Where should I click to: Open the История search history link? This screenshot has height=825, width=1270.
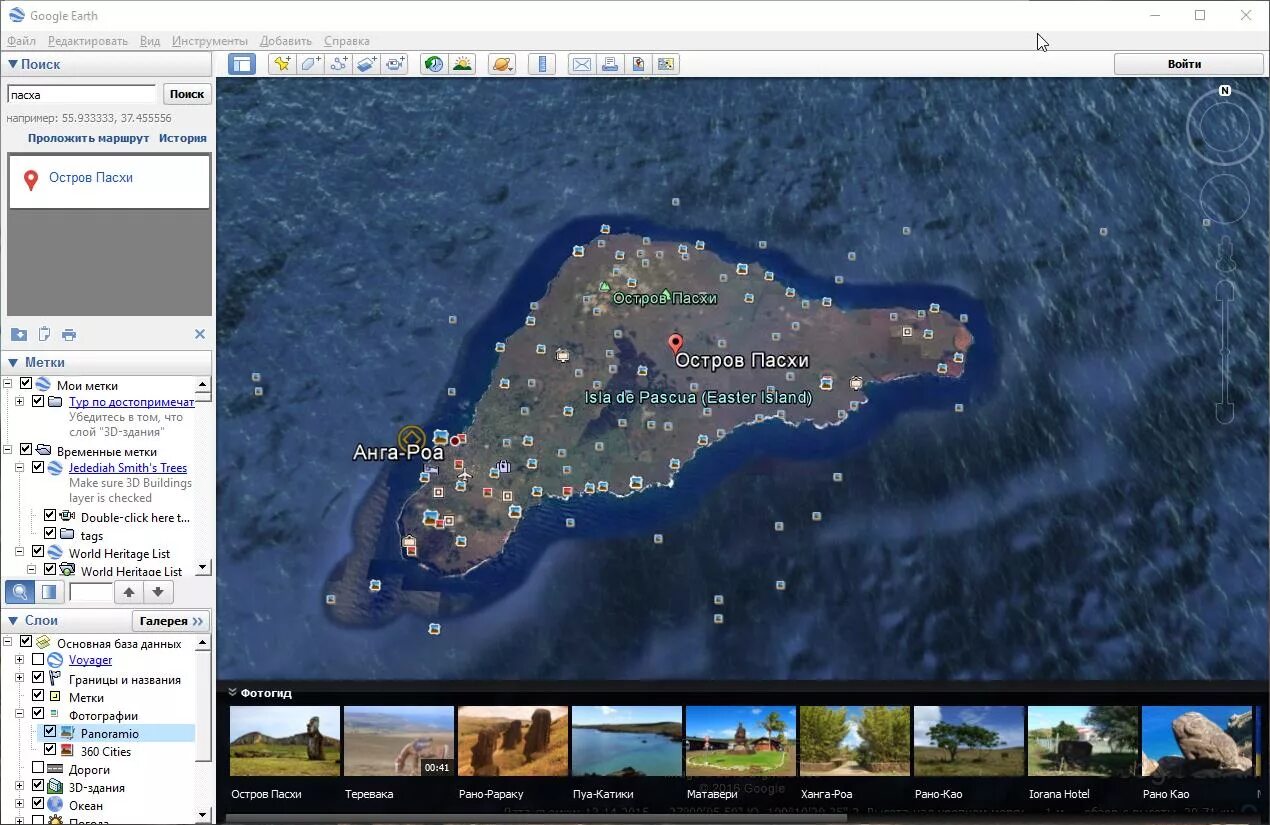(183, 138)
